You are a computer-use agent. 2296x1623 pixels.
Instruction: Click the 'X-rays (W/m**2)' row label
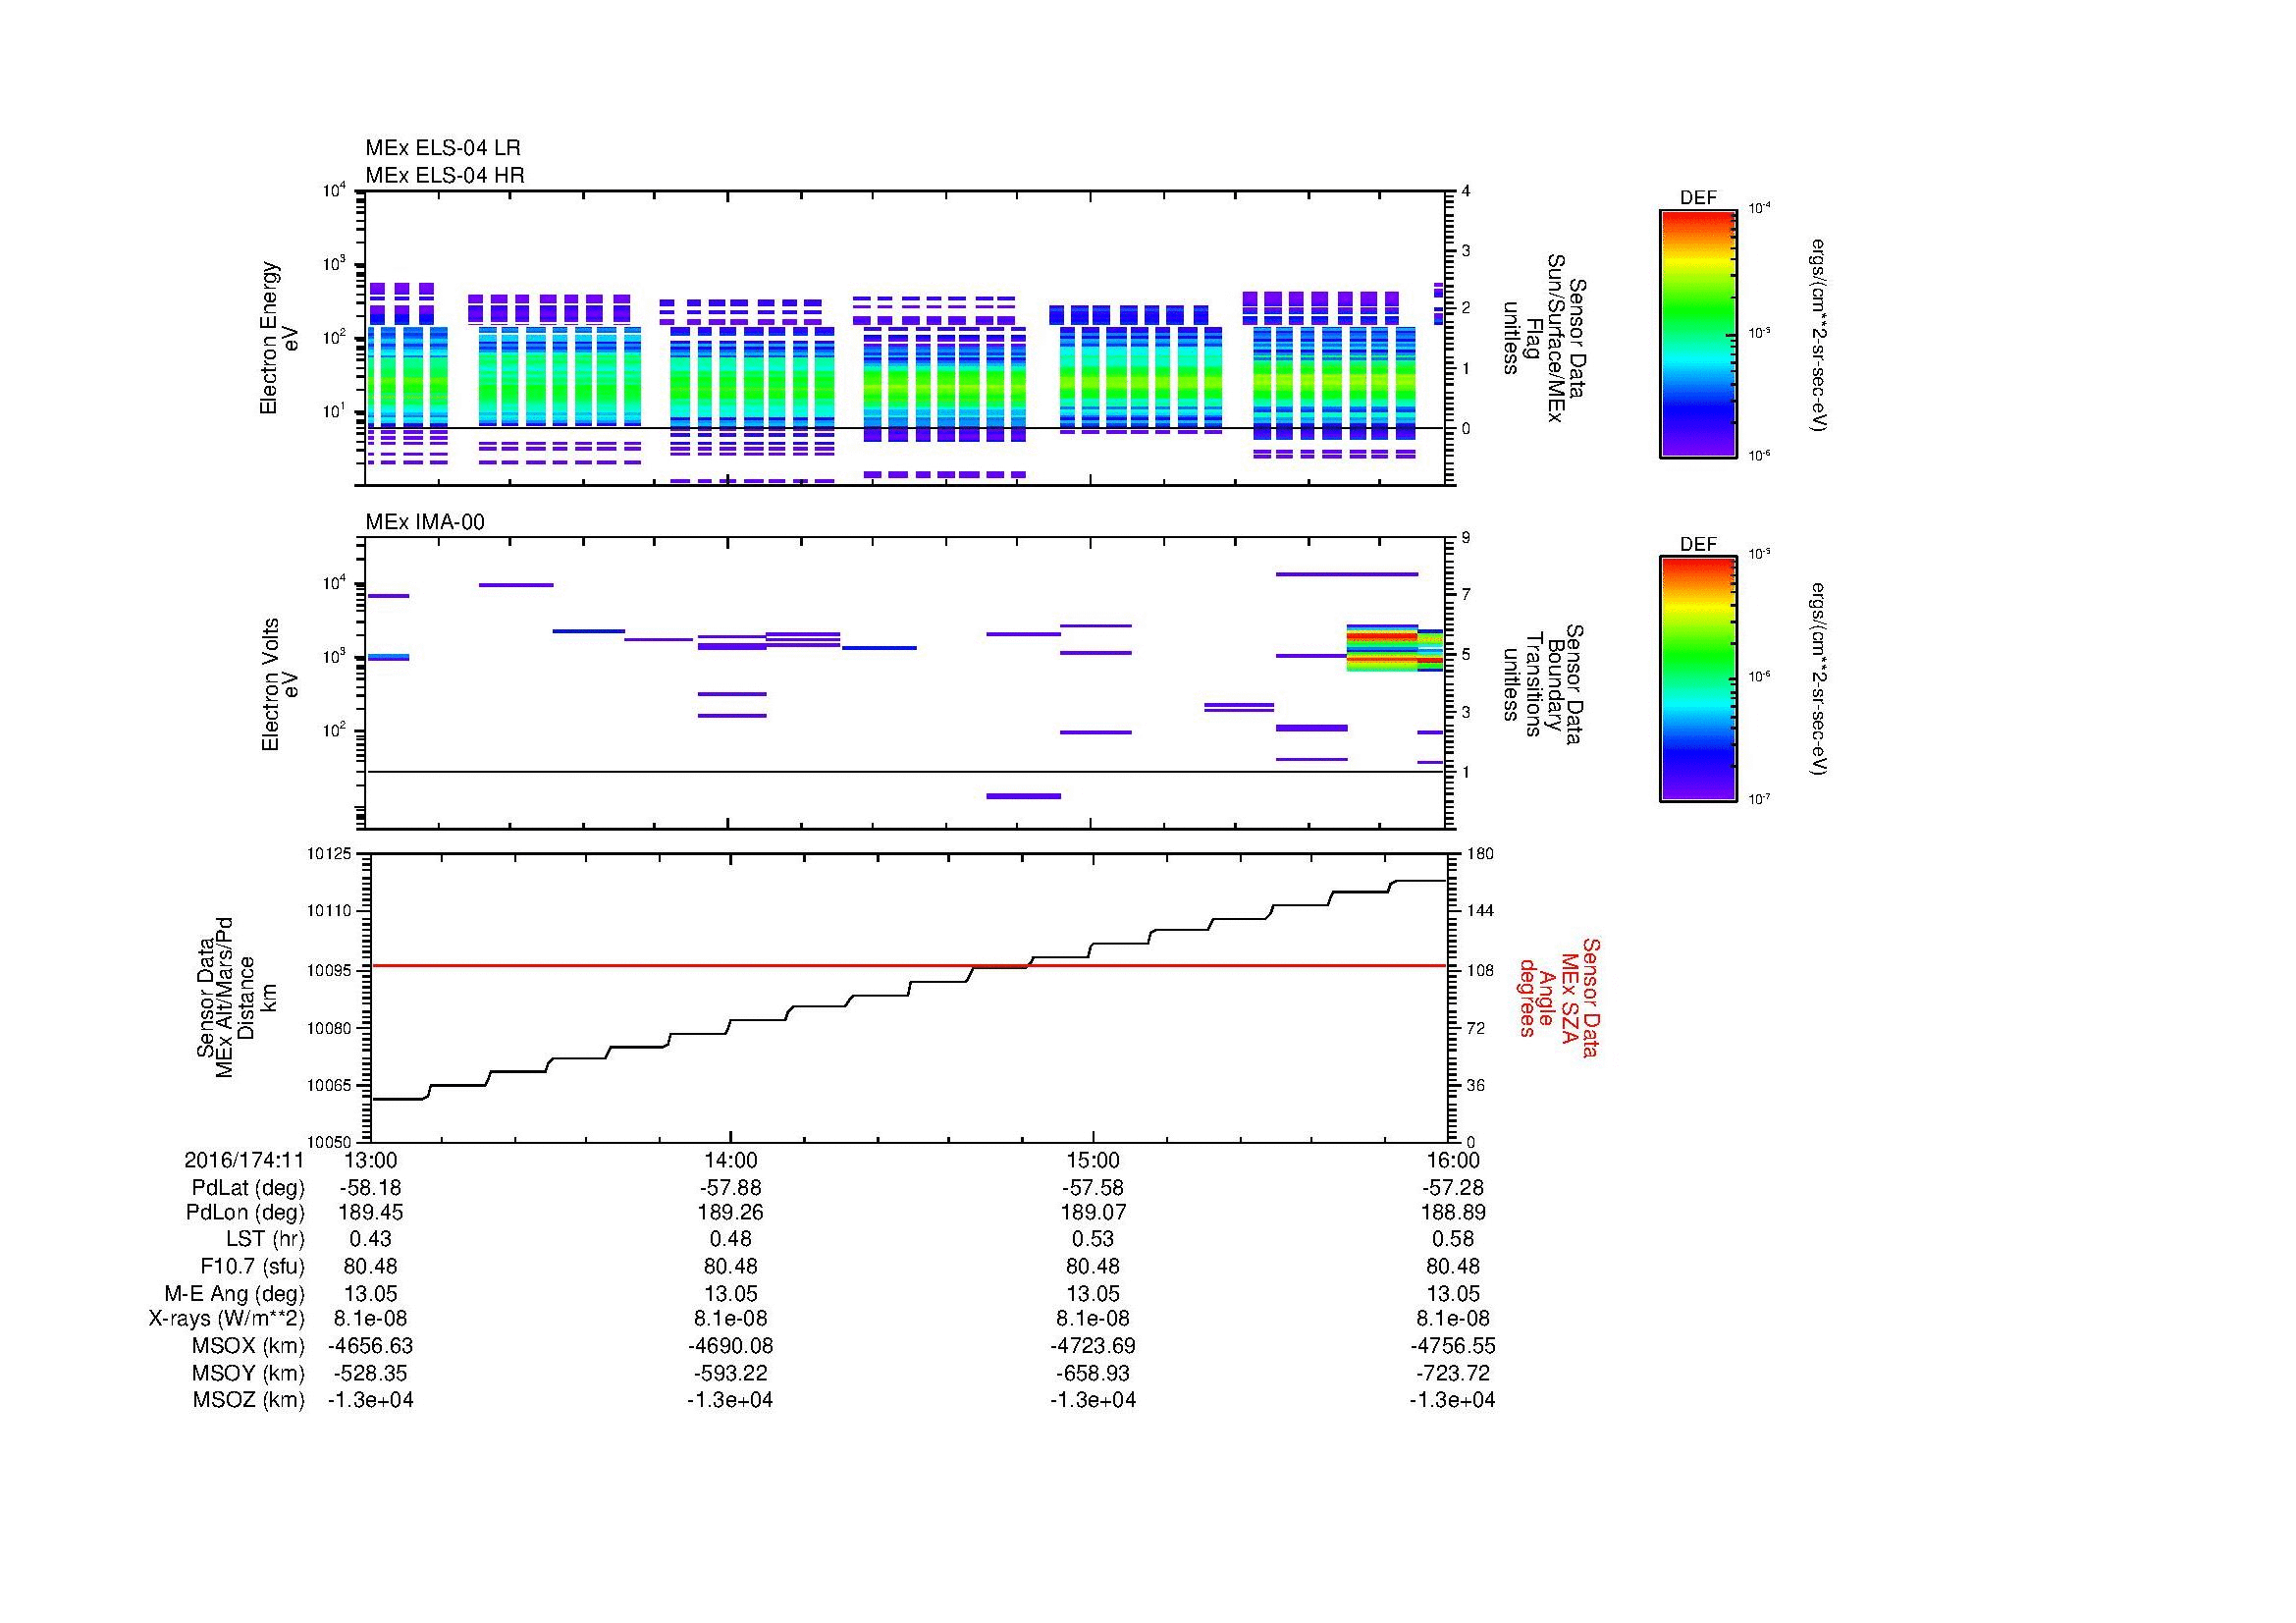227,1319
